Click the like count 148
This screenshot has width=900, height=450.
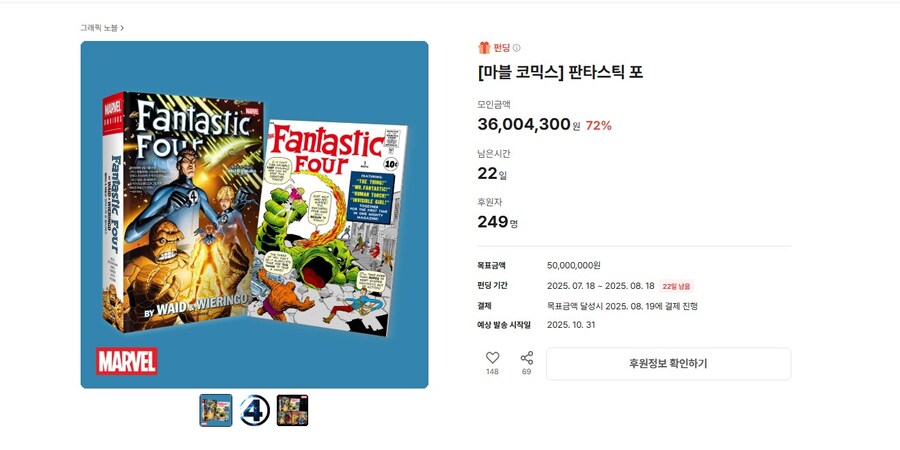(x=492, y=372)
